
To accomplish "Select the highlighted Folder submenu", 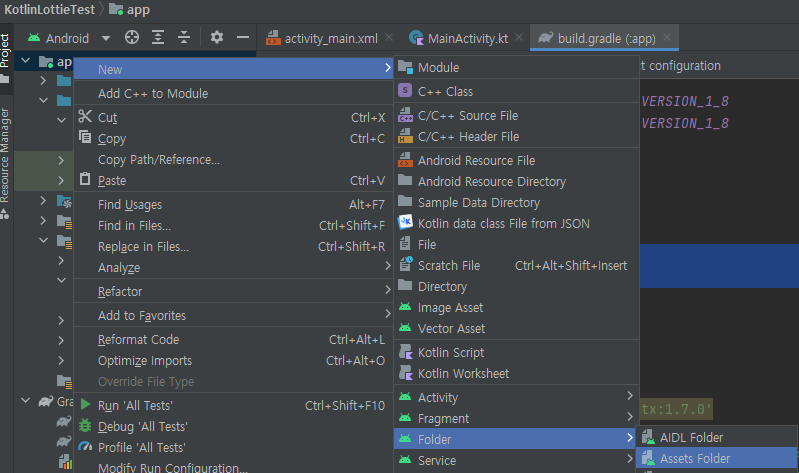I will (x=515, y=439).
